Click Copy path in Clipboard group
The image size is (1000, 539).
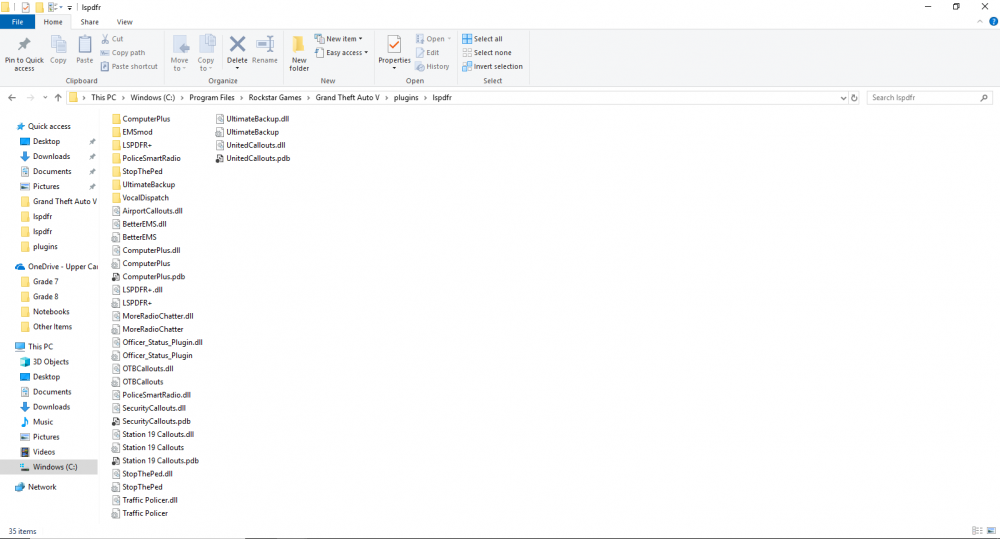tap(123, 53)
